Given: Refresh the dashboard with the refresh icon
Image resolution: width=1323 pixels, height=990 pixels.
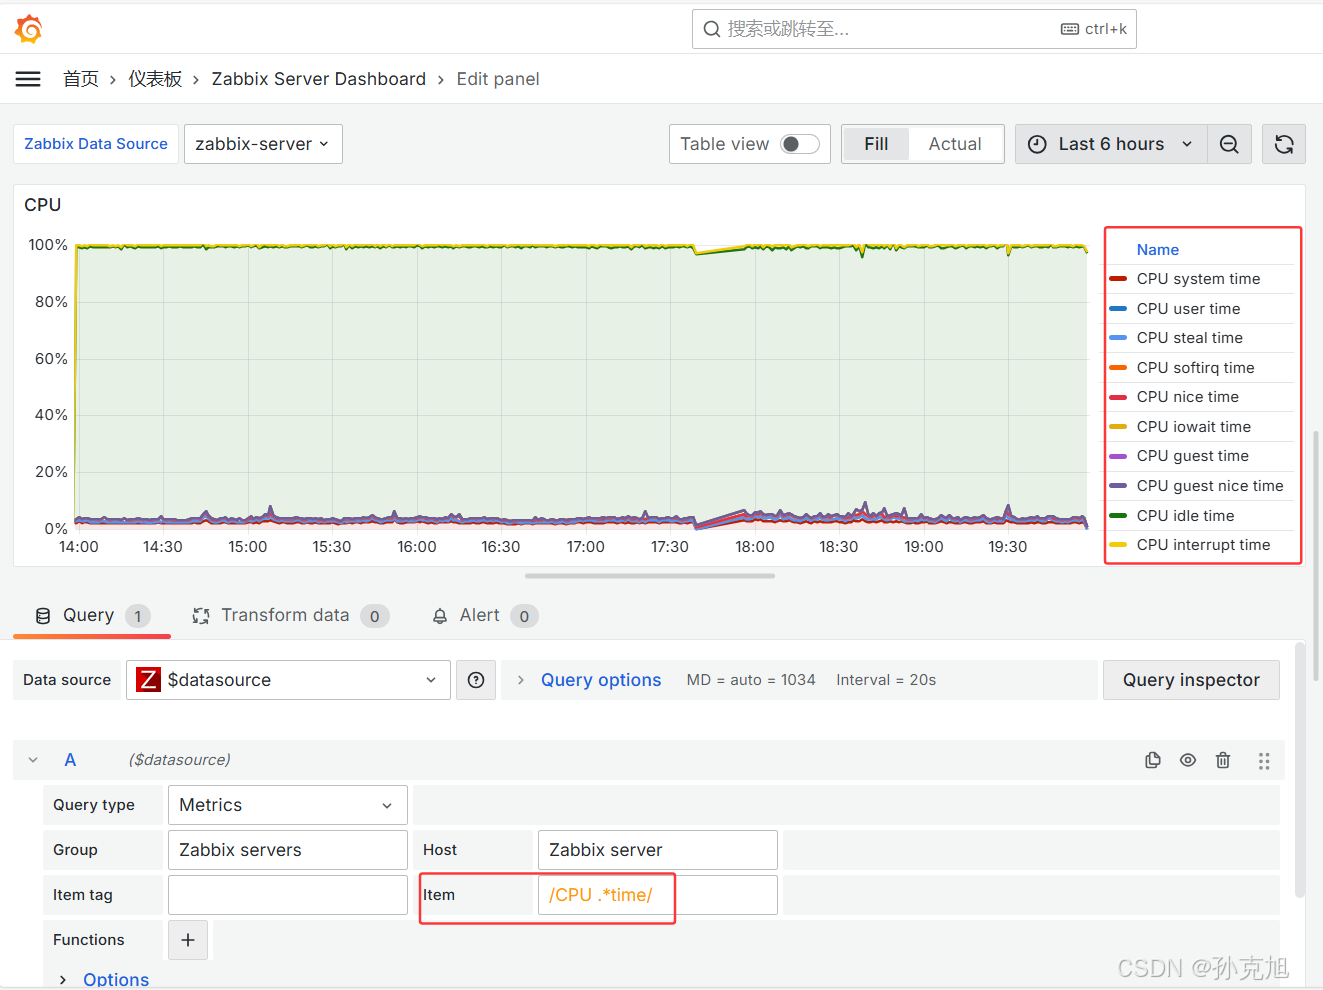Looking at the screenshot, I should (1284, 144).
